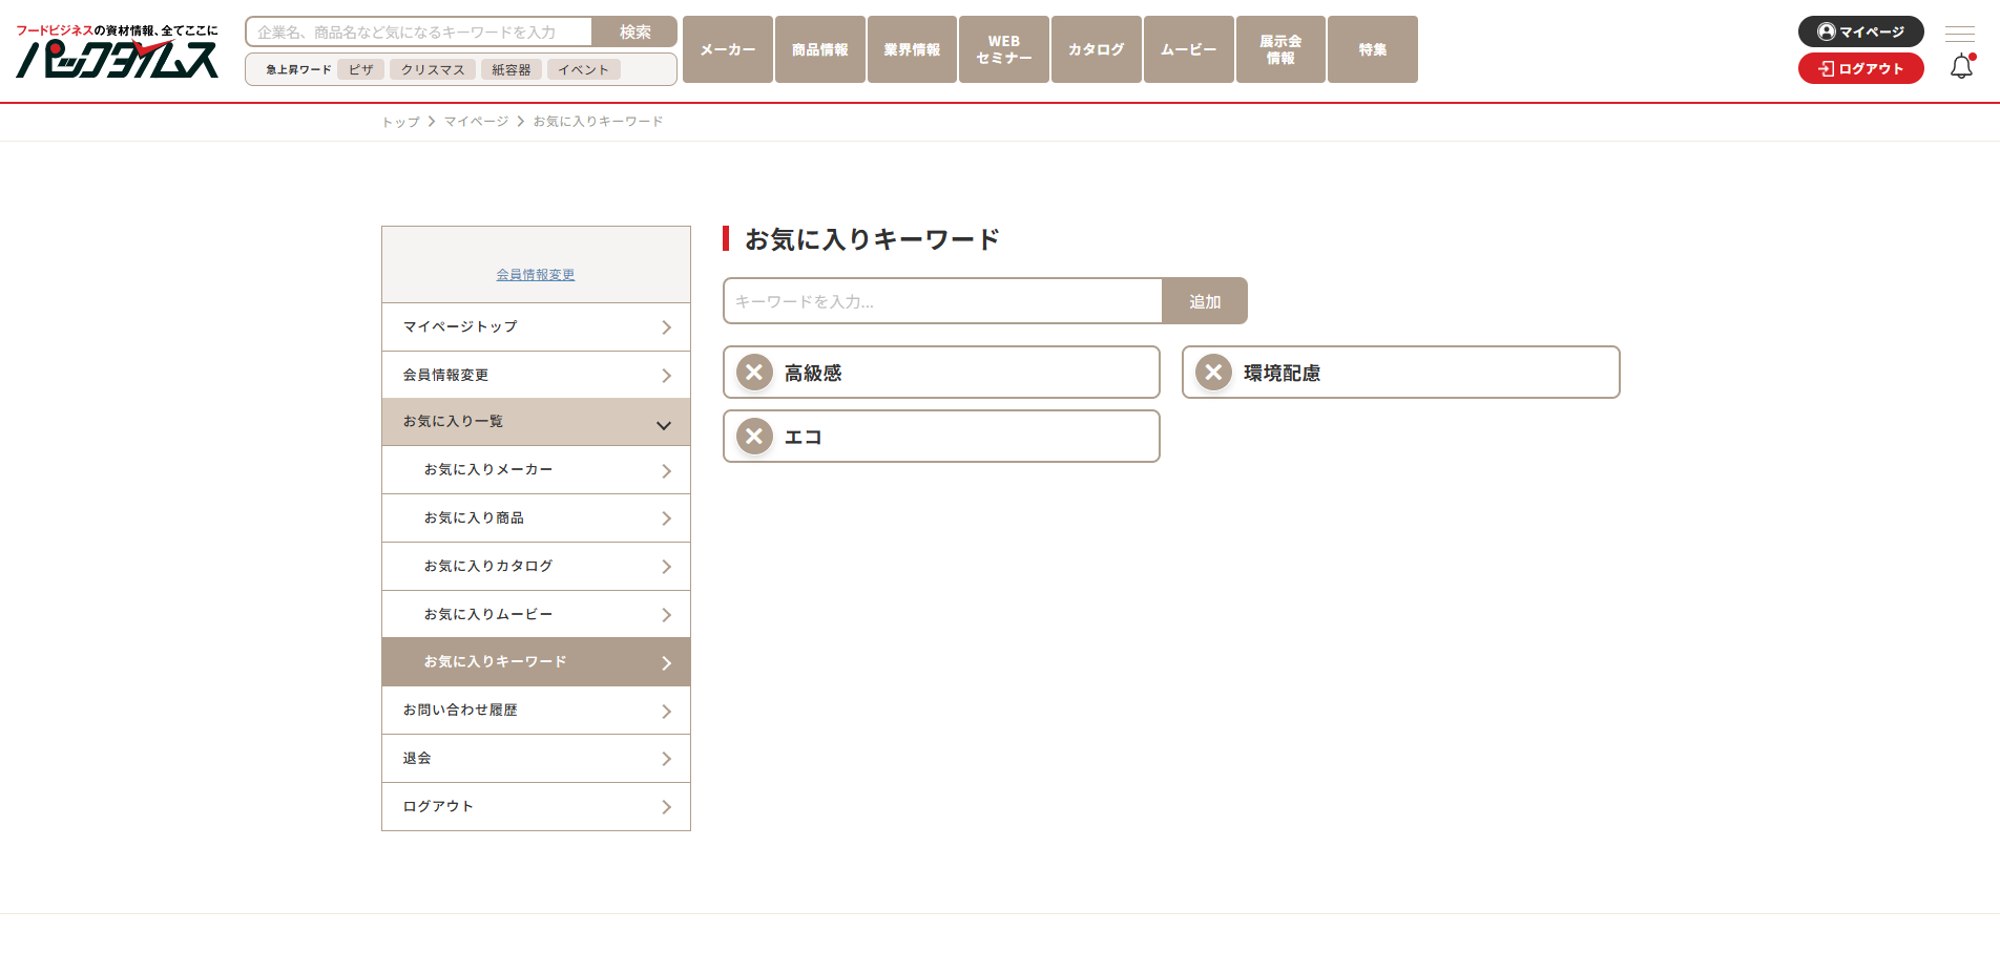This screenshot has height=953, width=2000.
Task: Collapse the お気に入り一覧 sidebar section
Action: 535,422
